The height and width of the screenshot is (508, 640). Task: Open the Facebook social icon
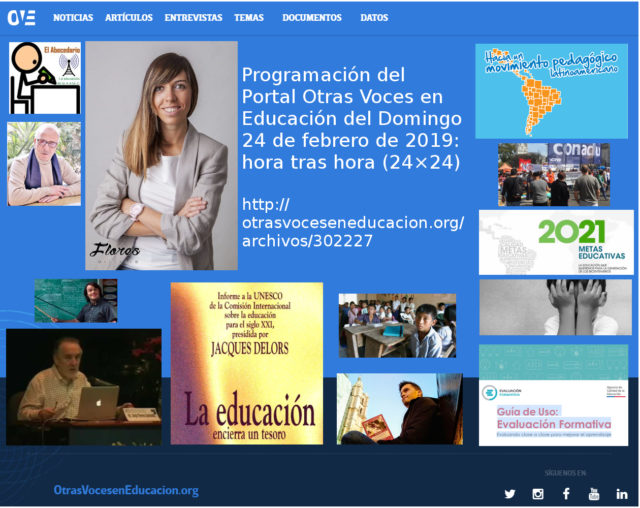coord(566,494)
